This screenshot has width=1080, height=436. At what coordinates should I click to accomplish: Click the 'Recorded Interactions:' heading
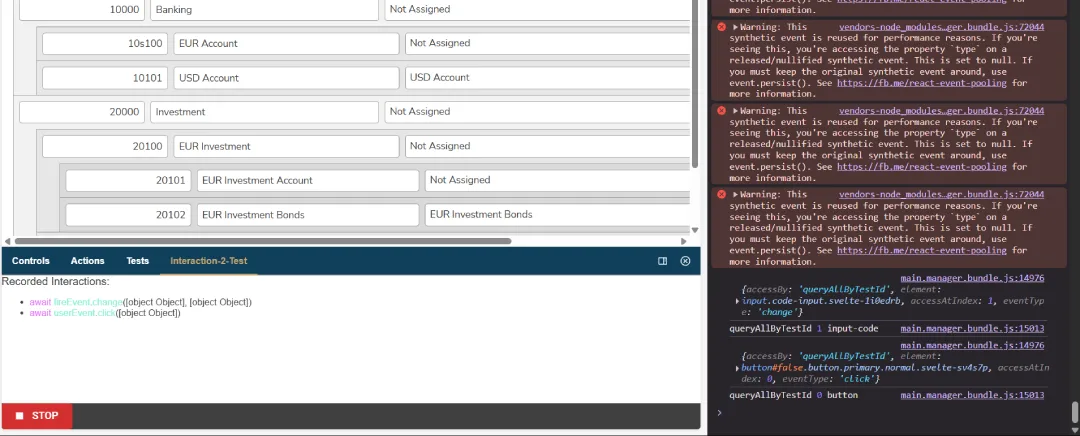(x=56, y=282)
